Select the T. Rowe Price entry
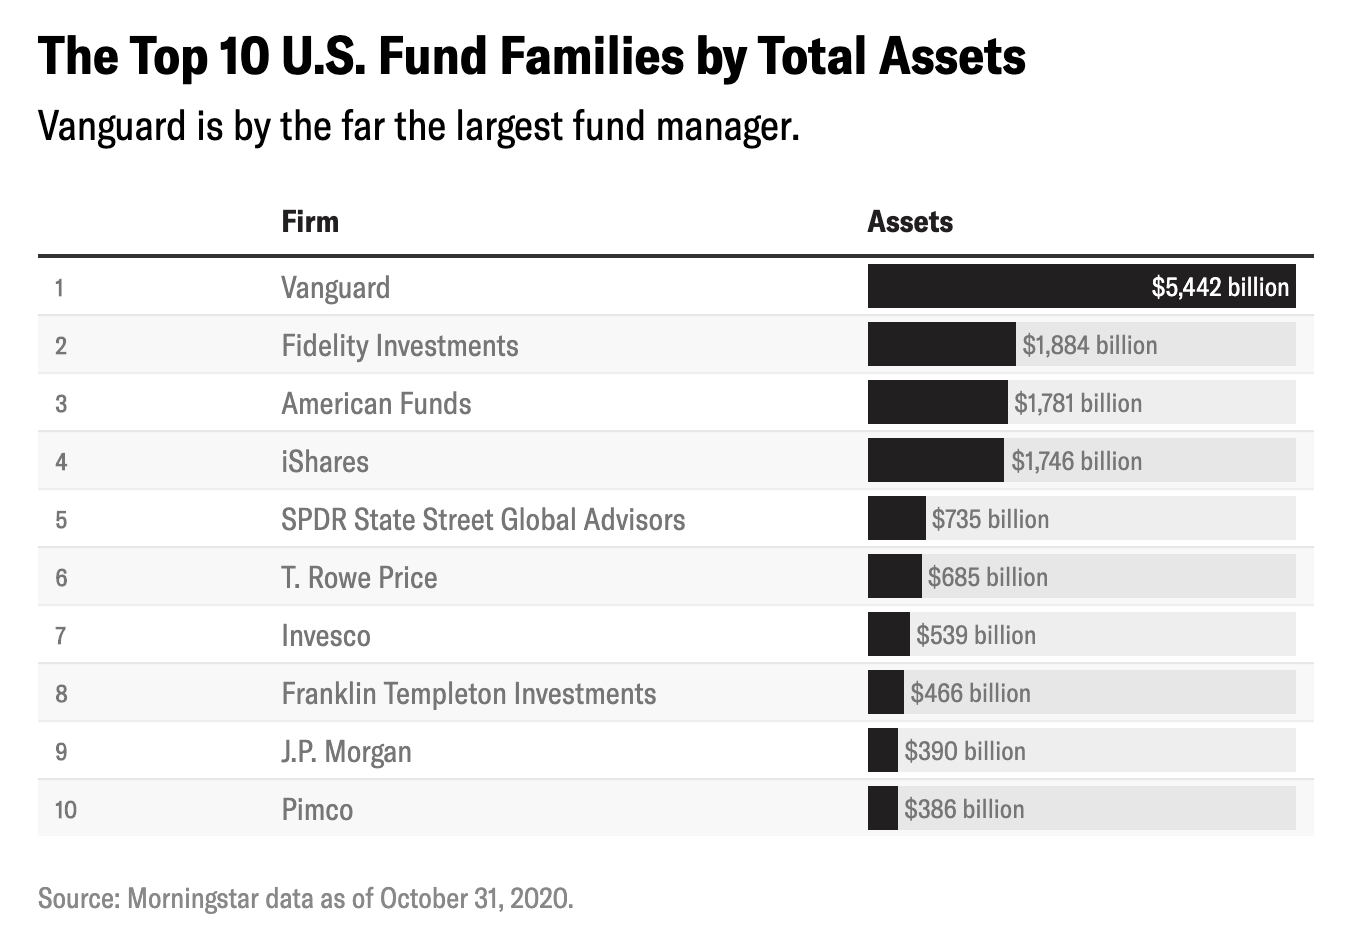This screenshot has height=948, width=1370. tap(359, 578)
